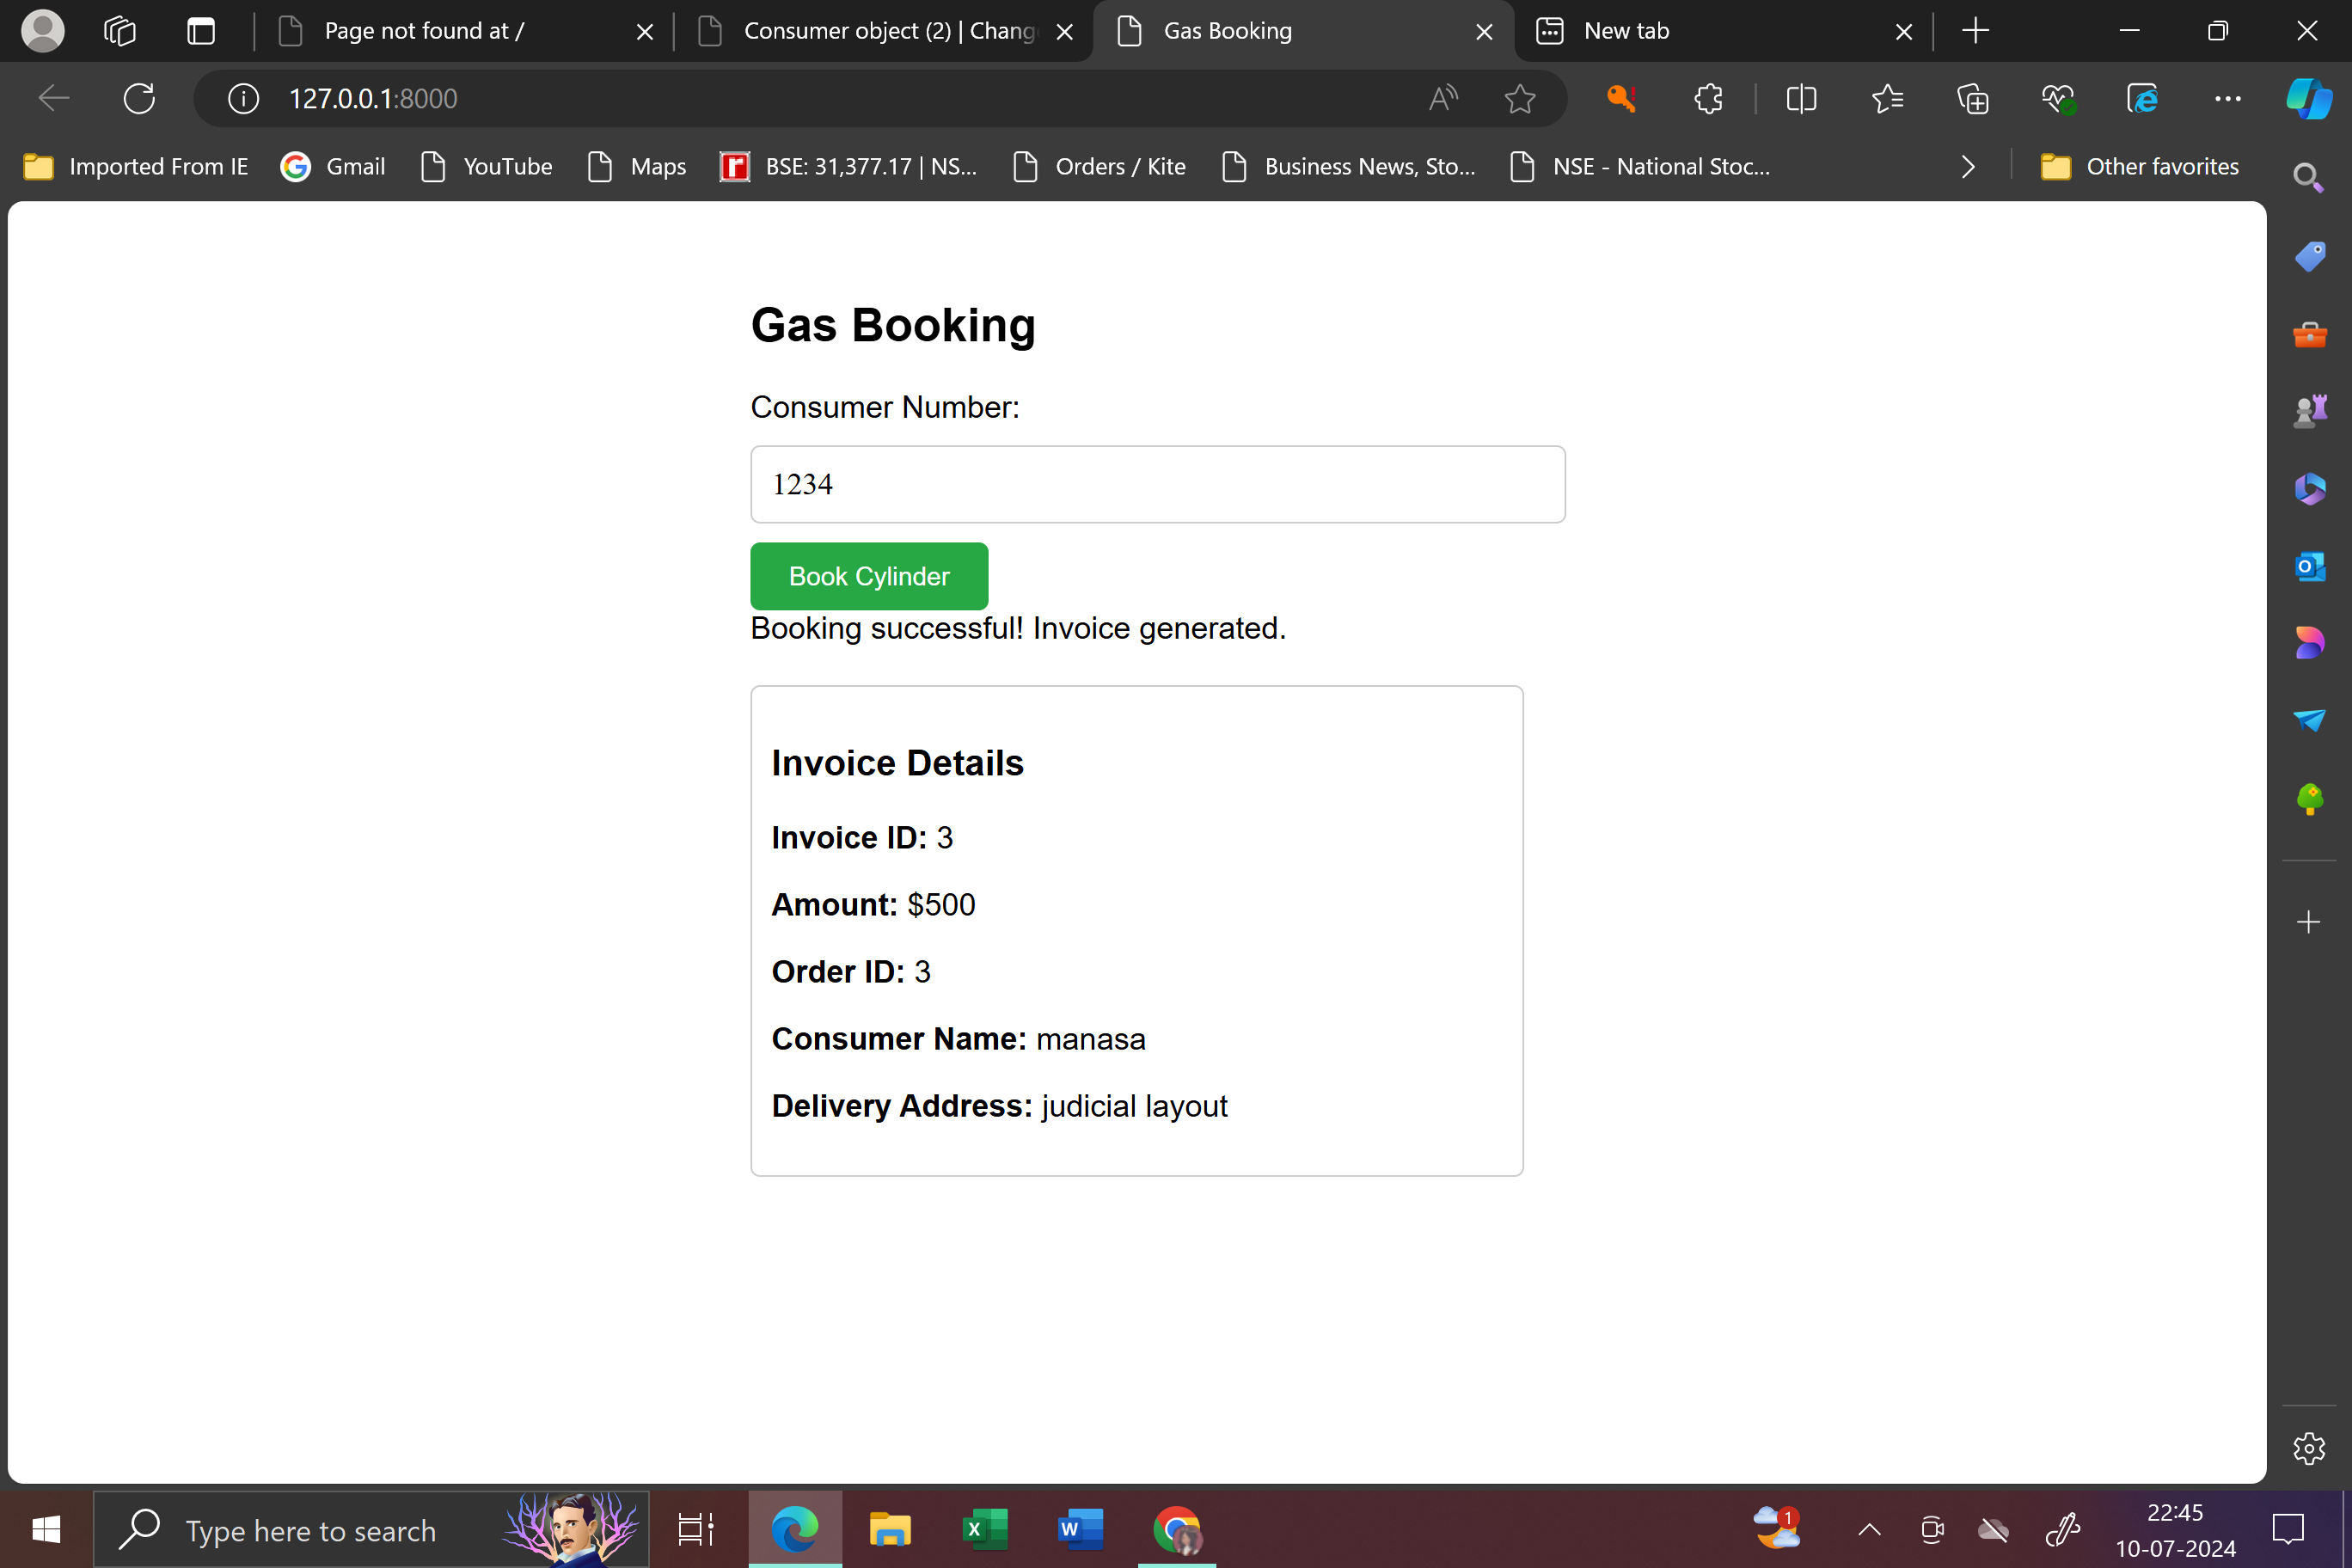
Task: Start Read aloud for the page
Action: [x=1443, y=98]
